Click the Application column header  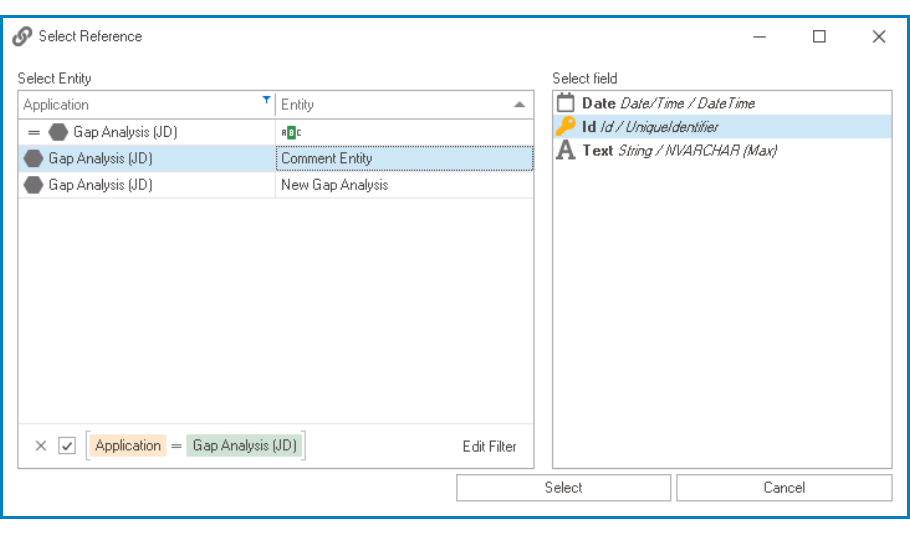coord(147,105)
